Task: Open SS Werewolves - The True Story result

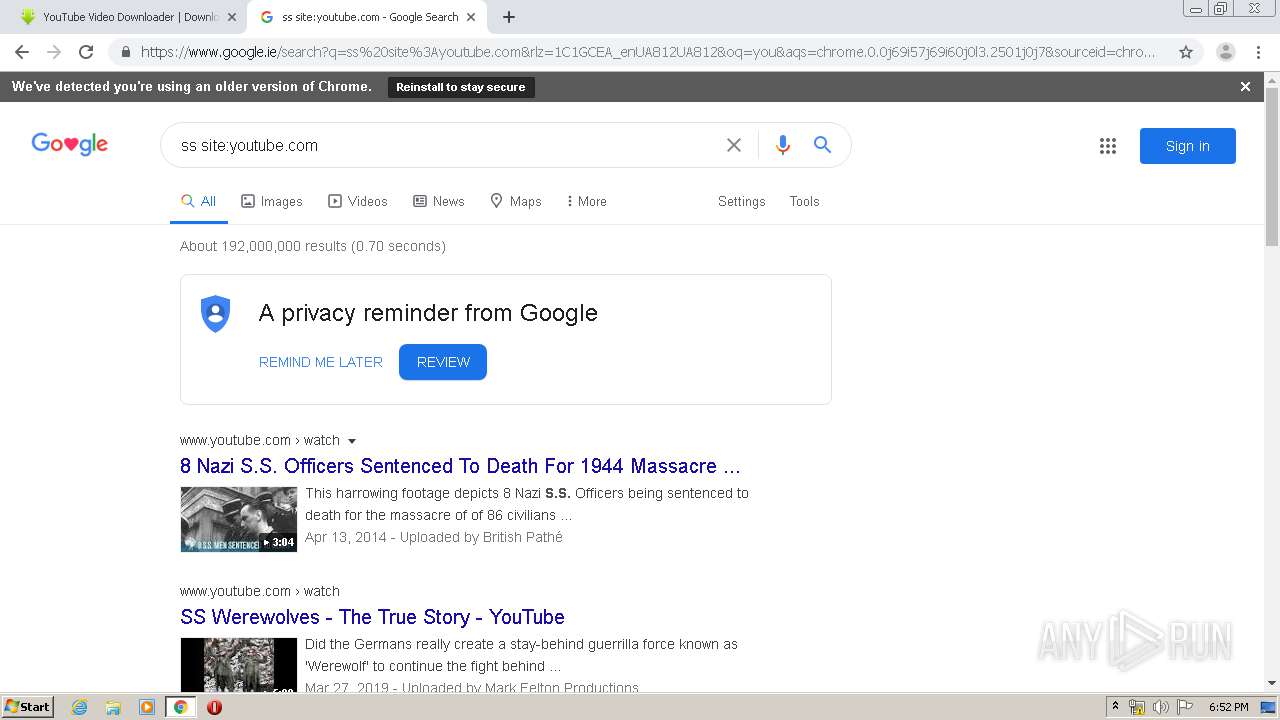Action: pyautogui.click(x=372, y=617)
